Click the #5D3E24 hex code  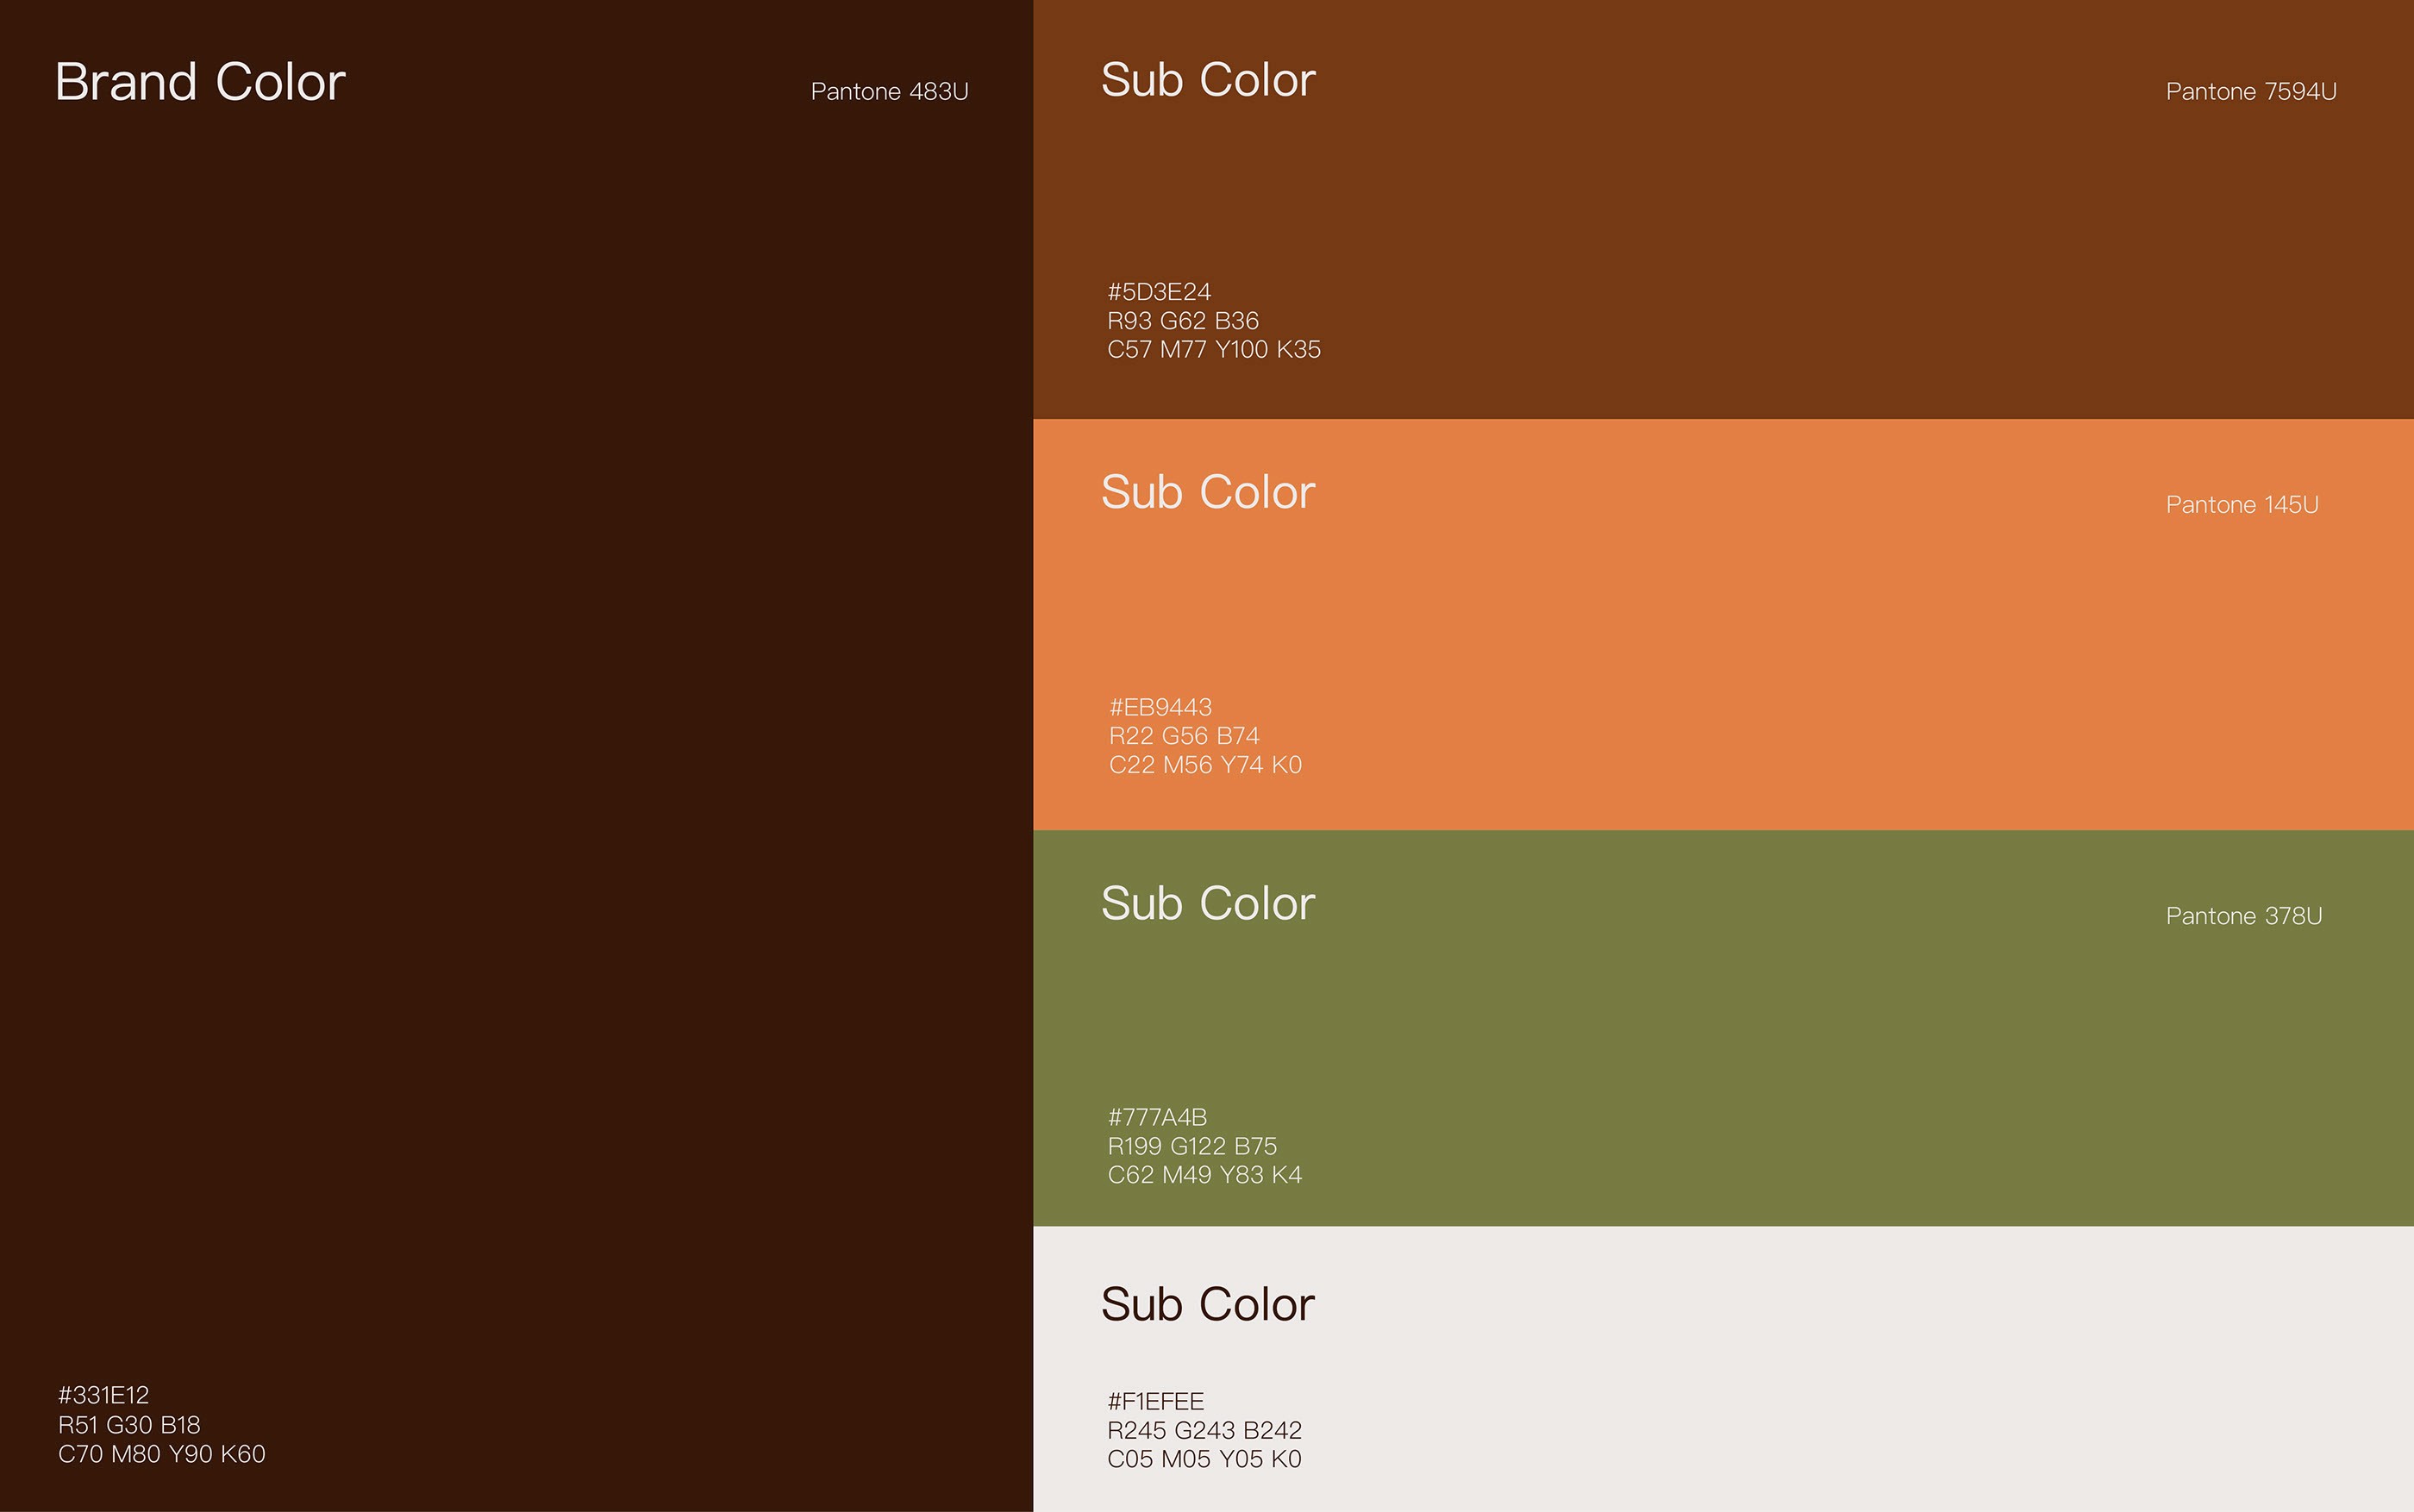1159,292
